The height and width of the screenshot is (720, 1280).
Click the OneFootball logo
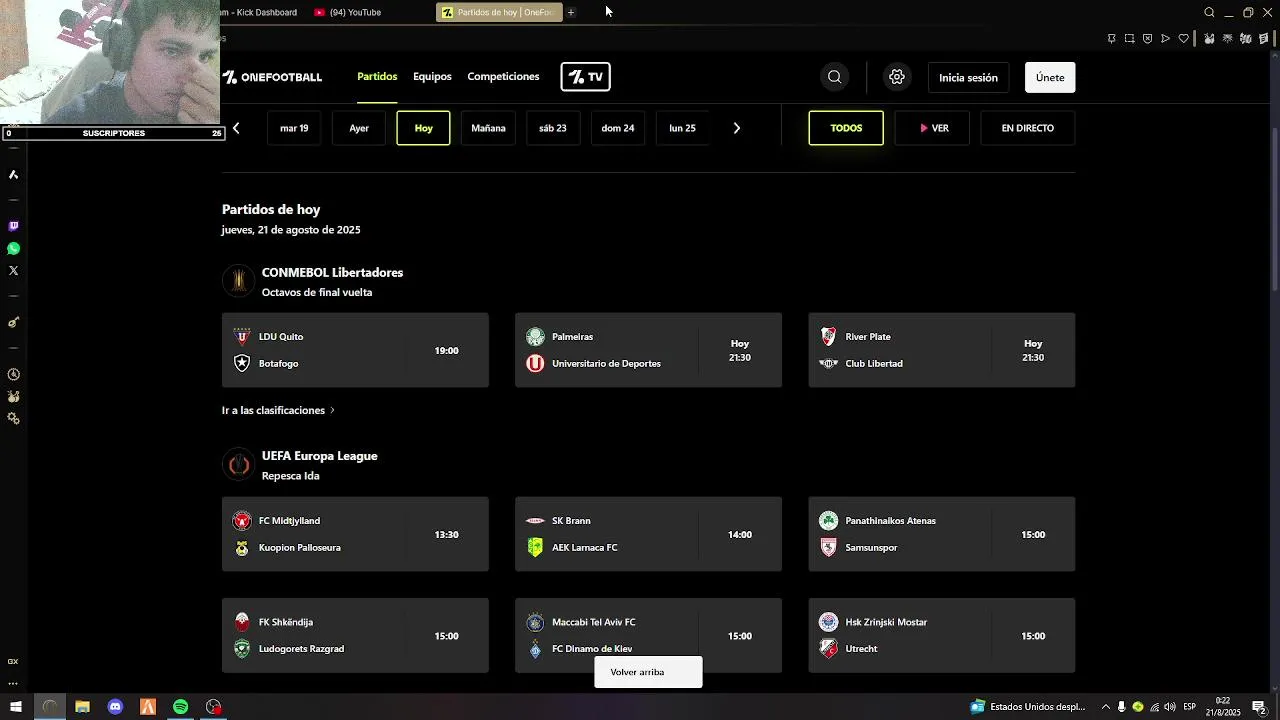(272, 77)
